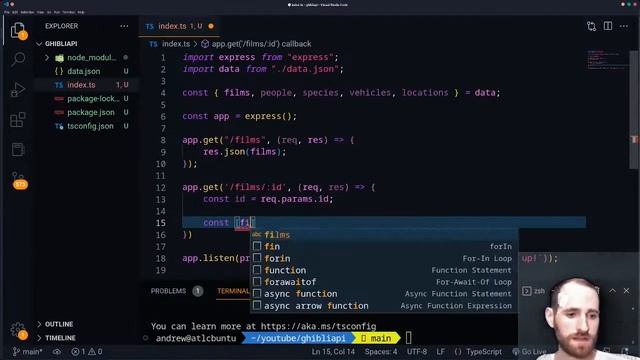Click the unsaved dot on index.ts tab
Image resolution: width=640 pixels, height=360 pixels.
click(x=211, y=26)
